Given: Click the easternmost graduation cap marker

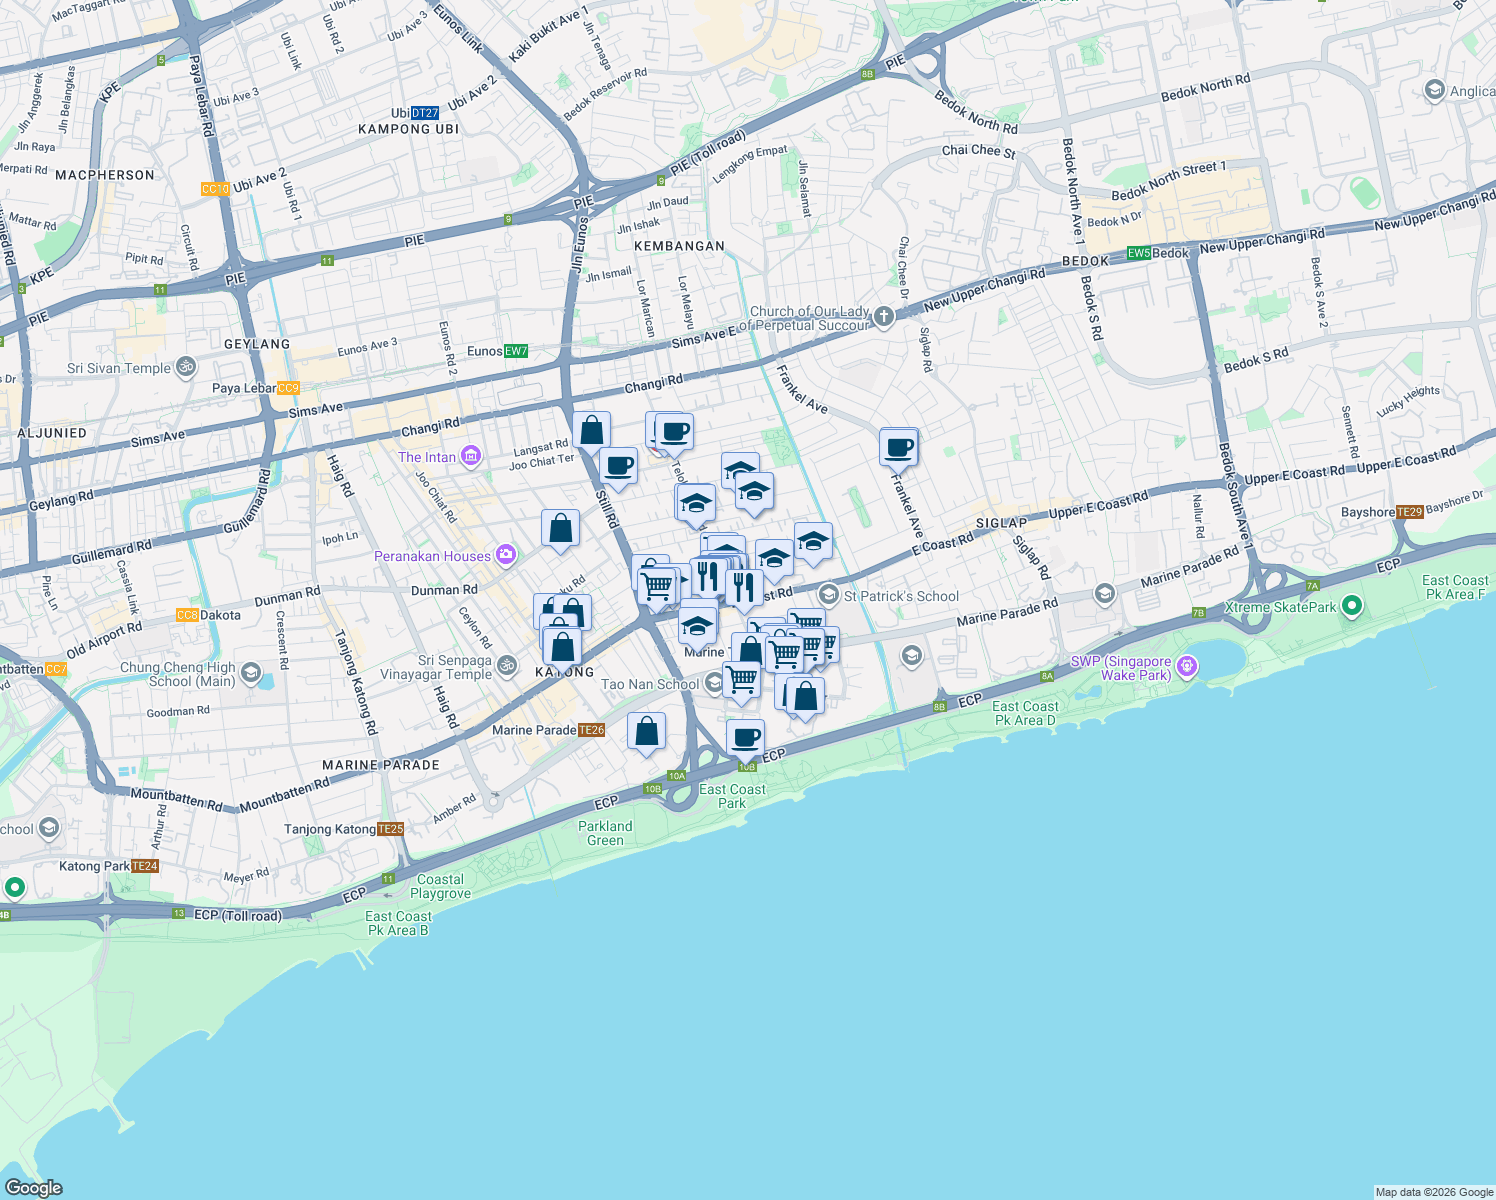Looking at the screenshot, I should pyautogui.click(x=813, y=541).
